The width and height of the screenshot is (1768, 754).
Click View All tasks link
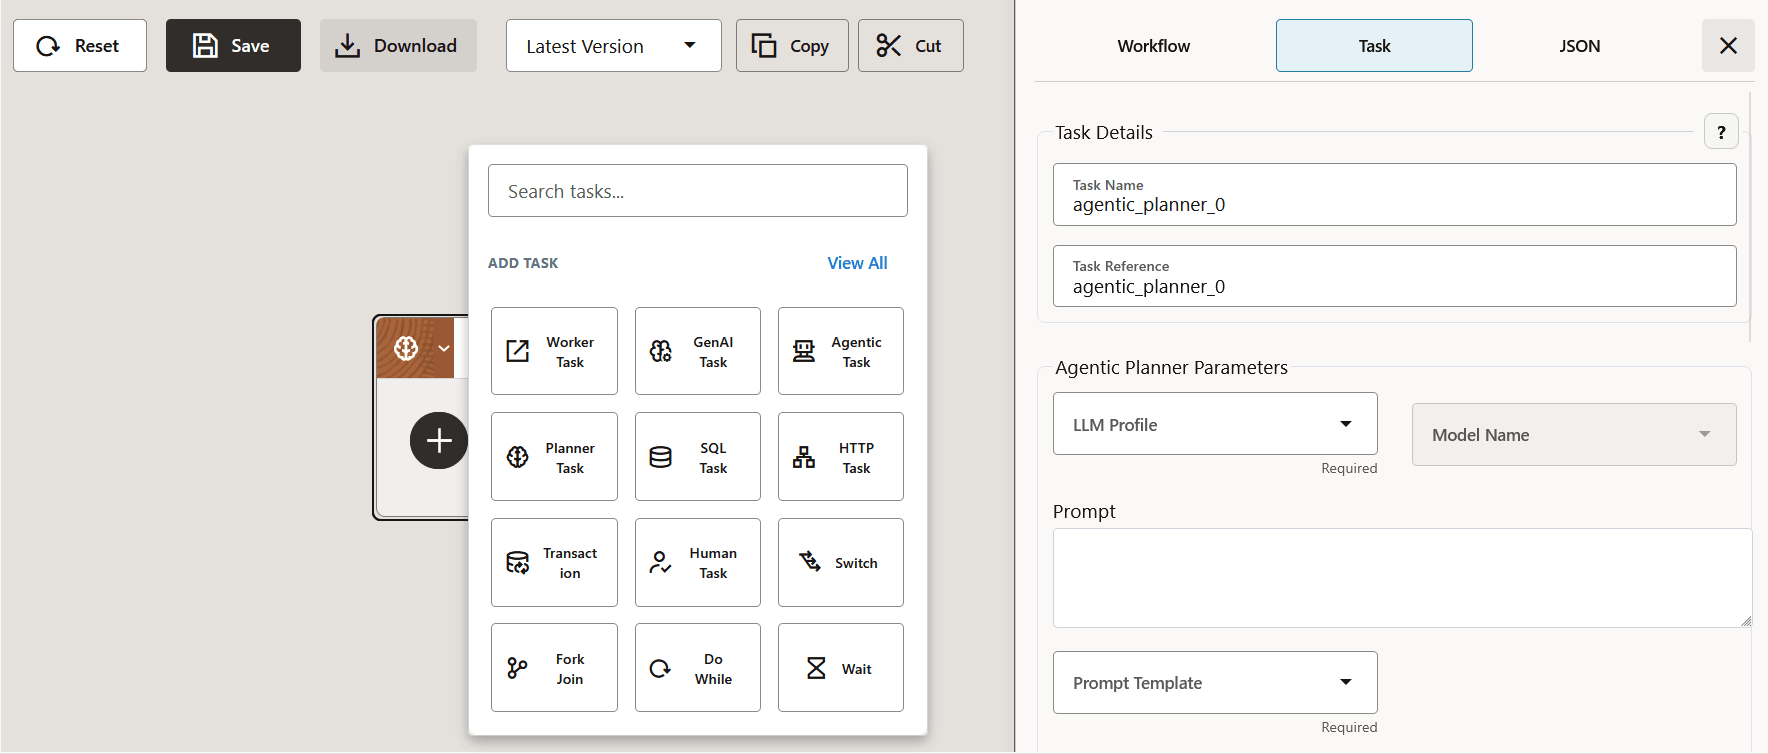pyautogui.click(x=857, y=263)
